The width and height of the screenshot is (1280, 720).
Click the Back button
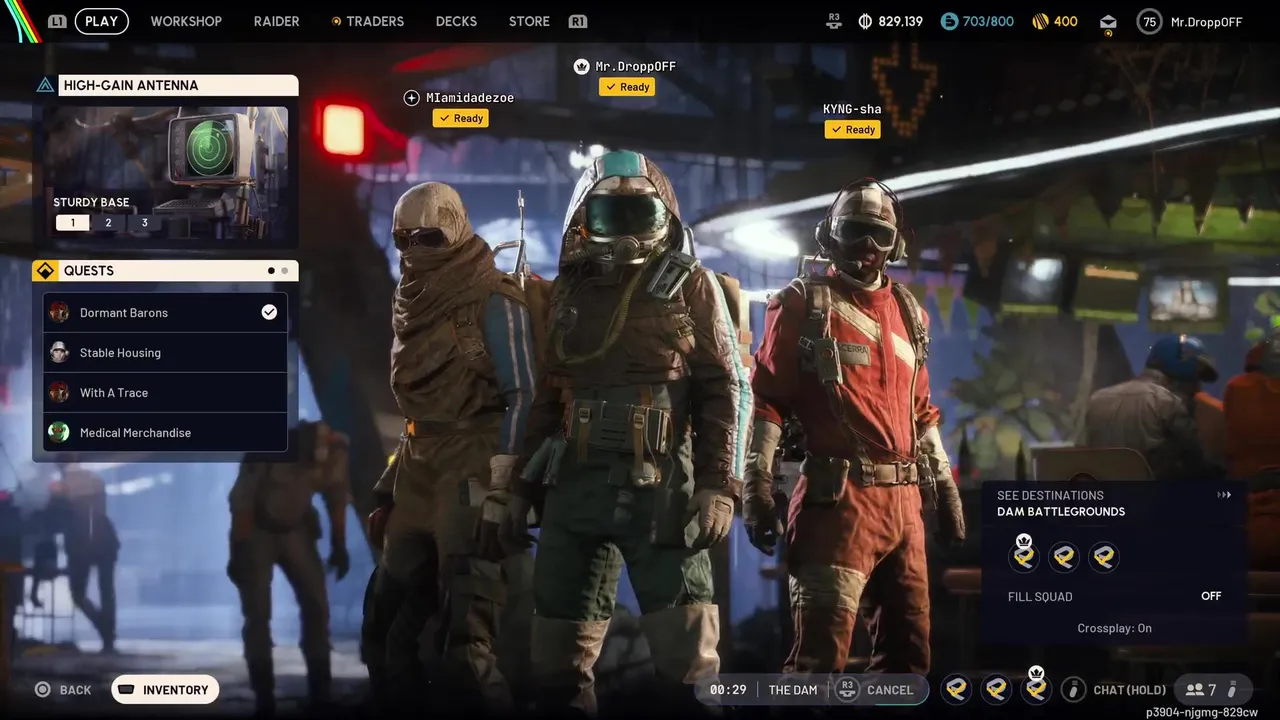(64, 690)
